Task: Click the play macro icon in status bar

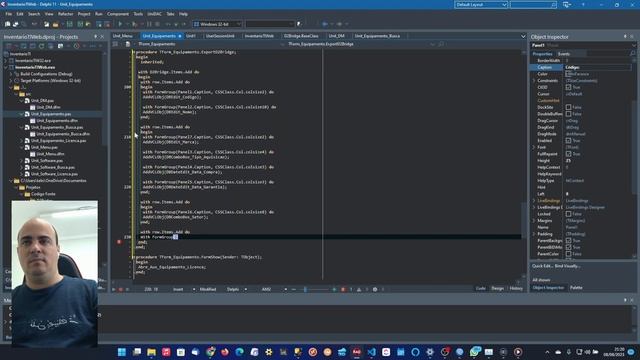Action: [x=114, y=289]
